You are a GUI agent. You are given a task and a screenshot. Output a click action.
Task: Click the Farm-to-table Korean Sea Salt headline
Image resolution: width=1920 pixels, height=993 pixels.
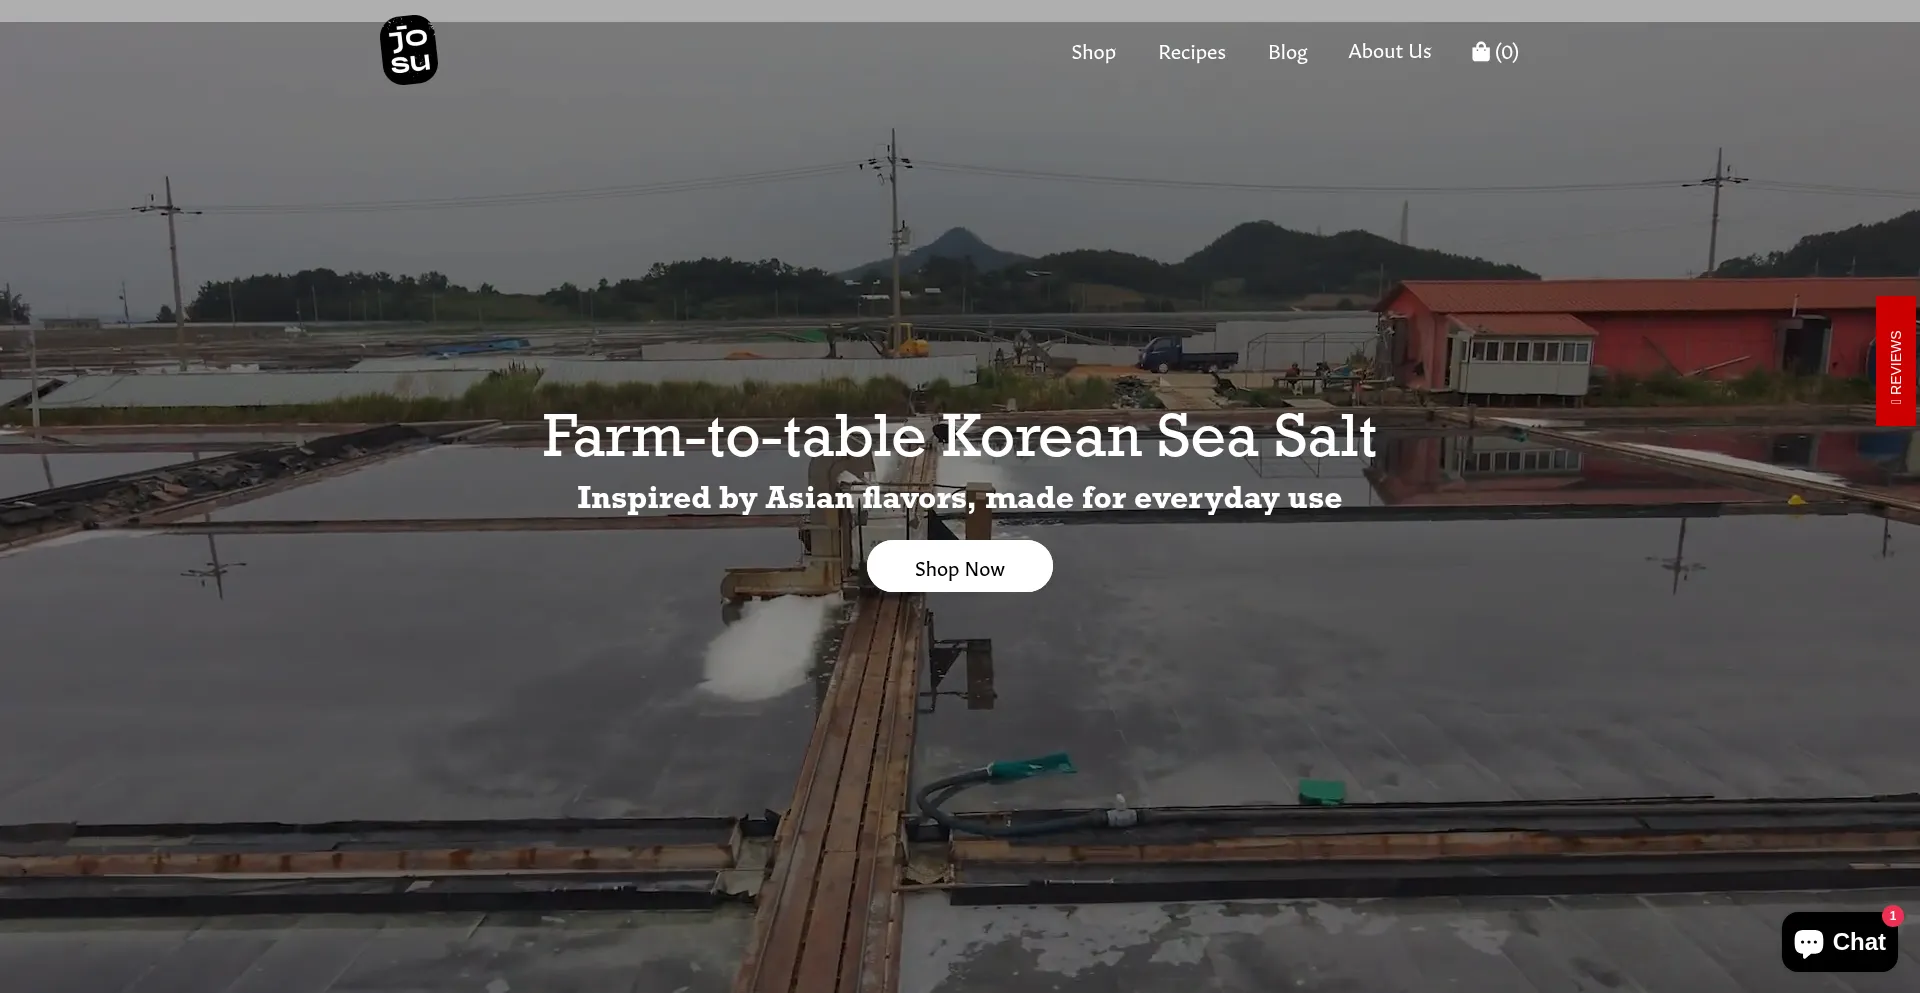pyautogui.click(x=960, y=436)
